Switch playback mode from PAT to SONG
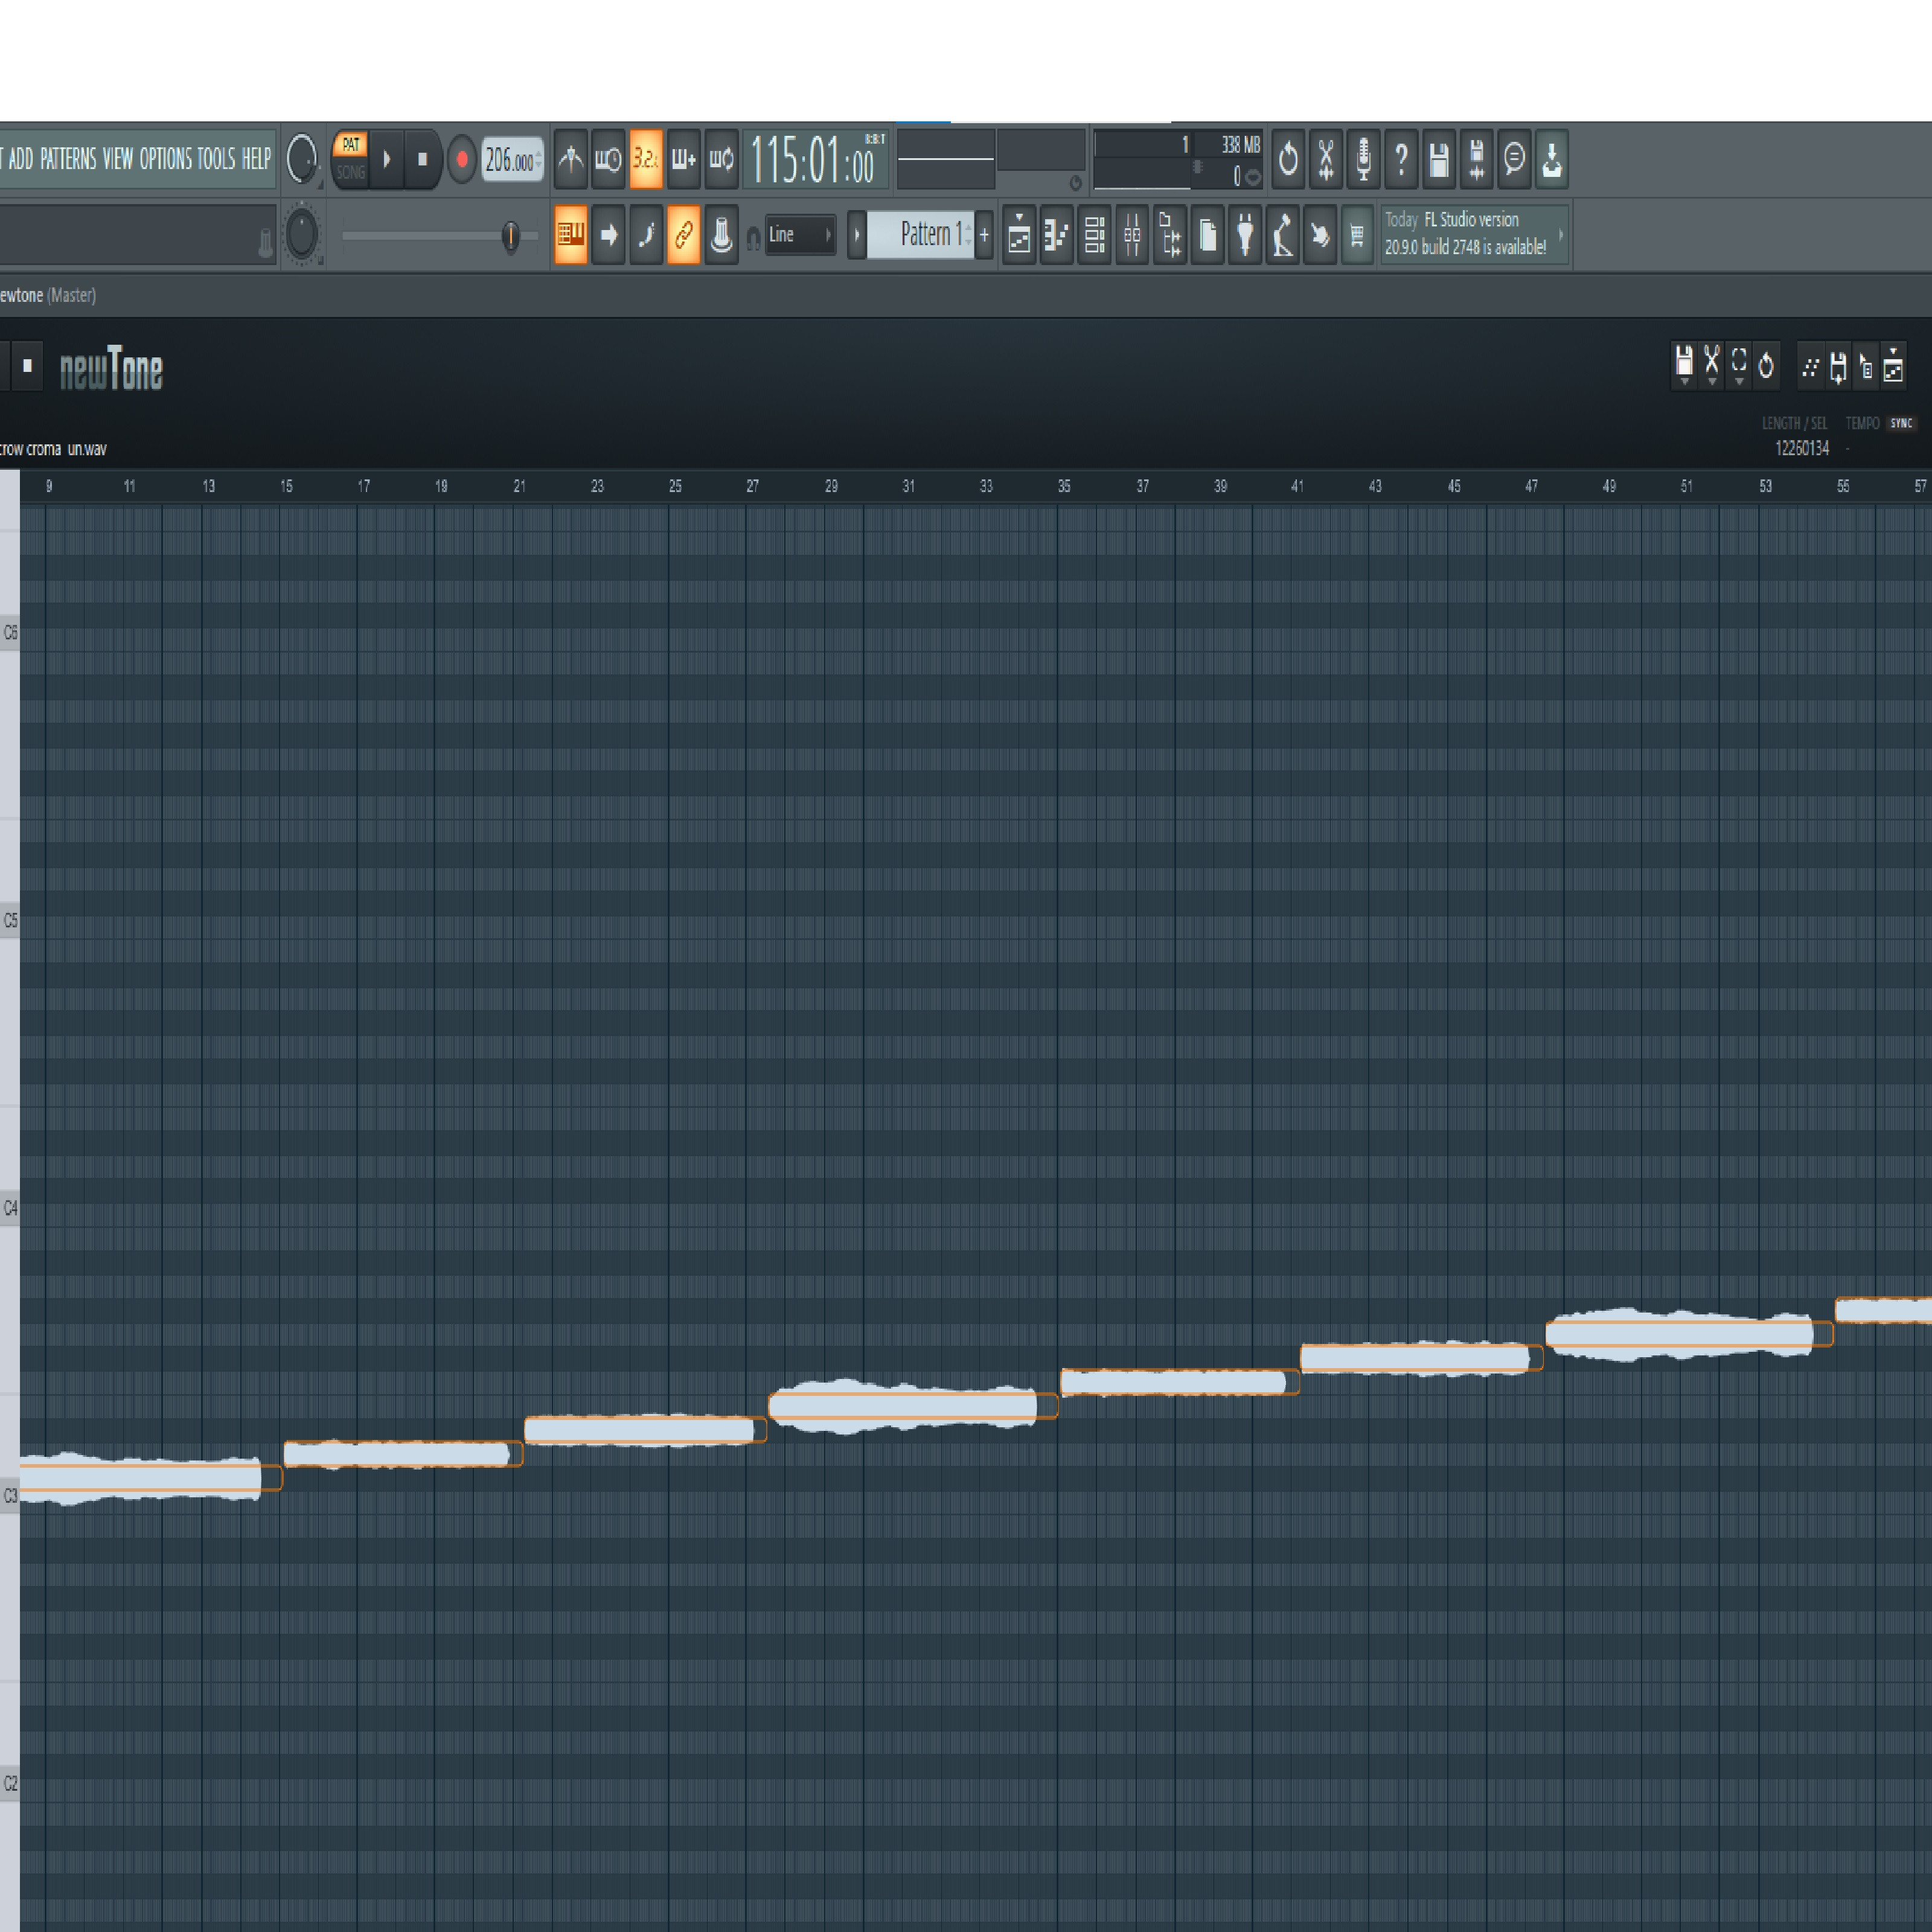 click(x=351, y=172)
